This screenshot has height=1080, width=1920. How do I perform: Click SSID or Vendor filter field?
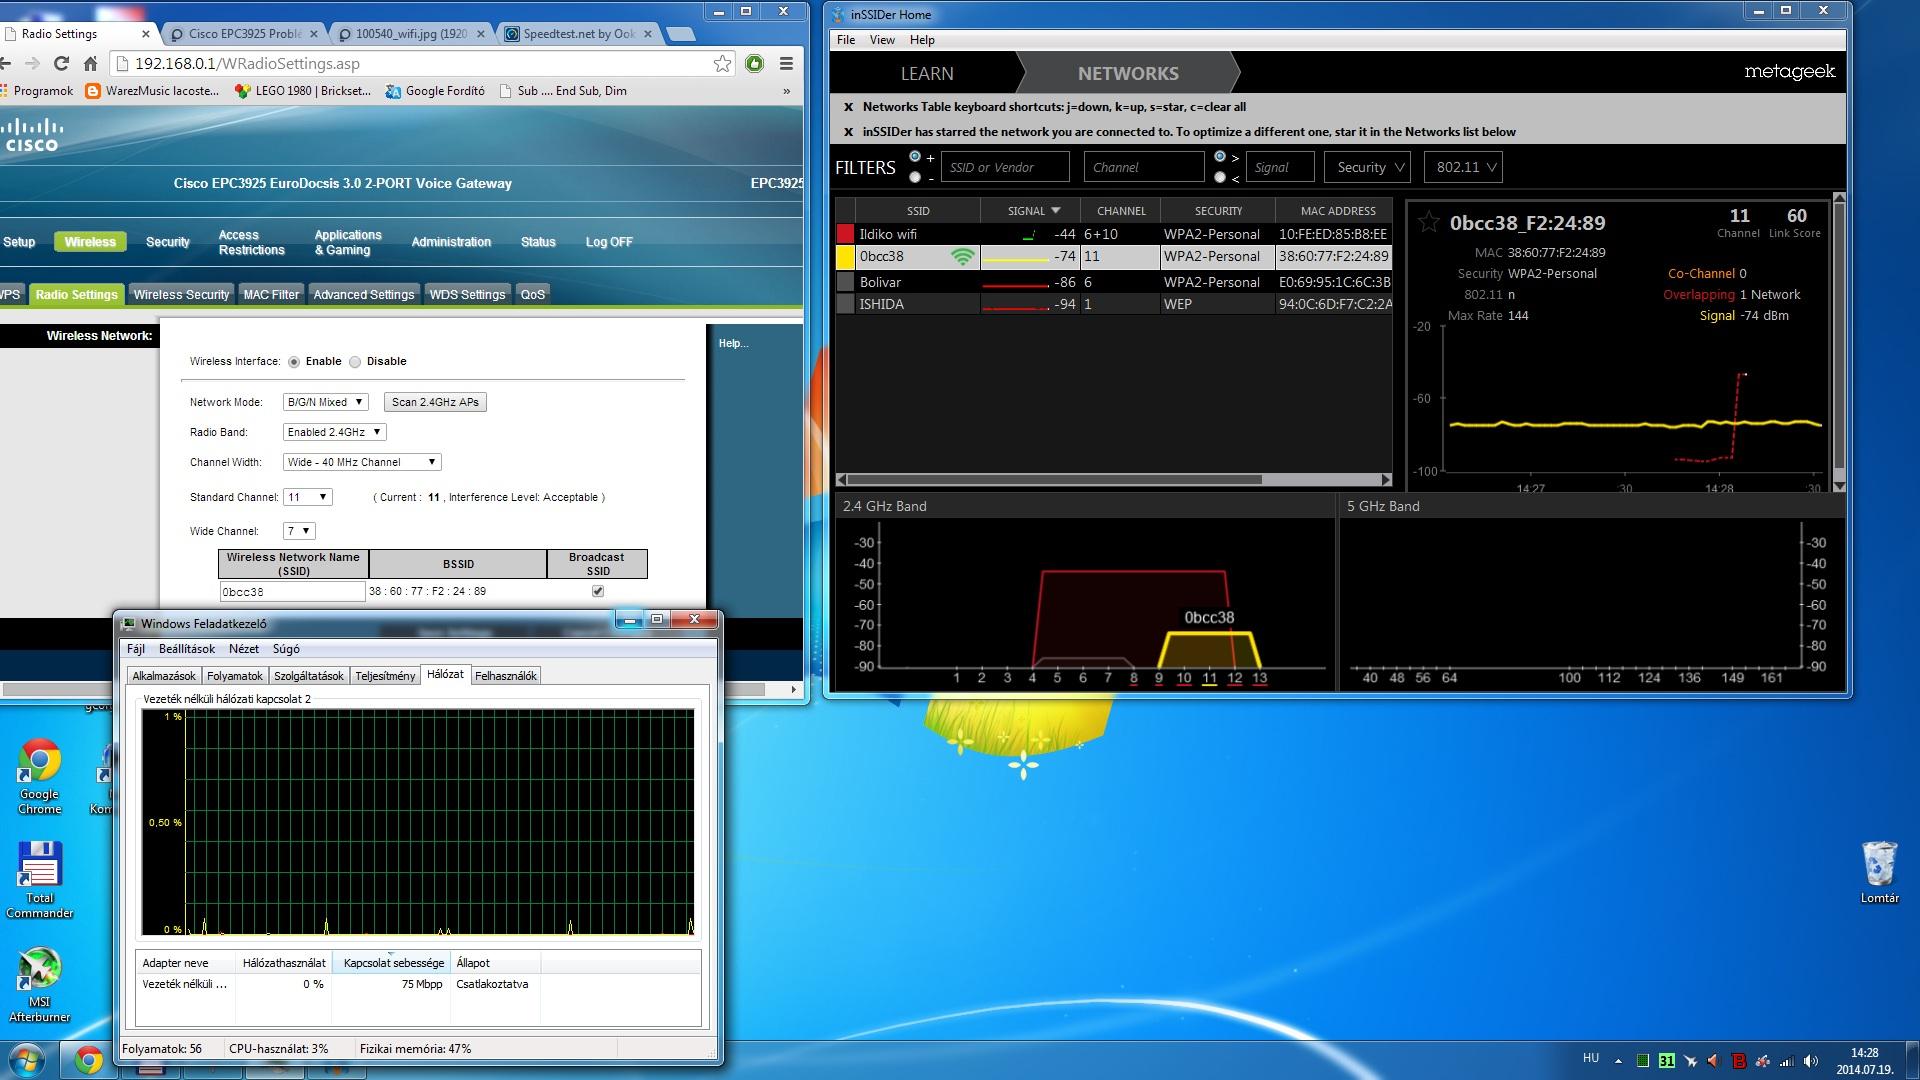pyautogui.click(x=1005, y=167)
